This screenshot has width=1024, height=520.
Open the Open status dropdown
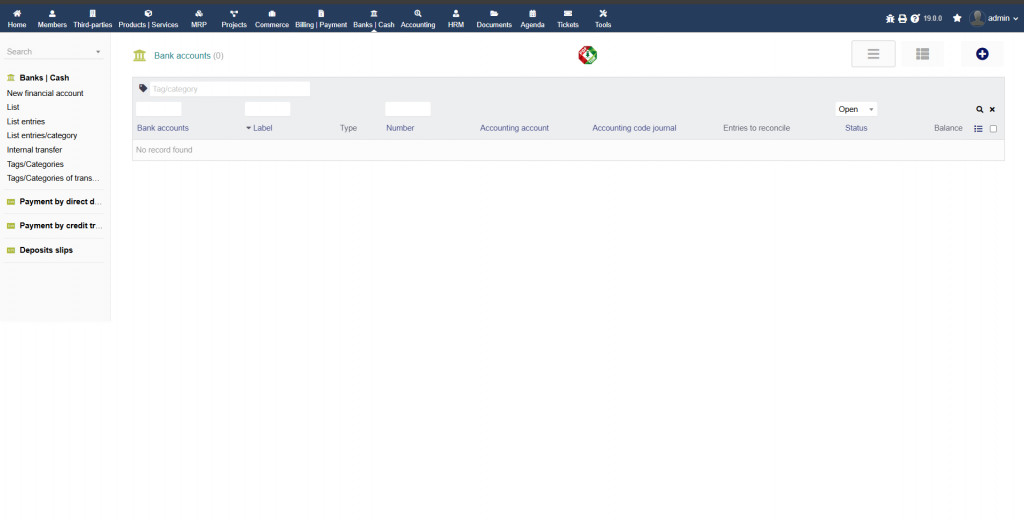856,109
